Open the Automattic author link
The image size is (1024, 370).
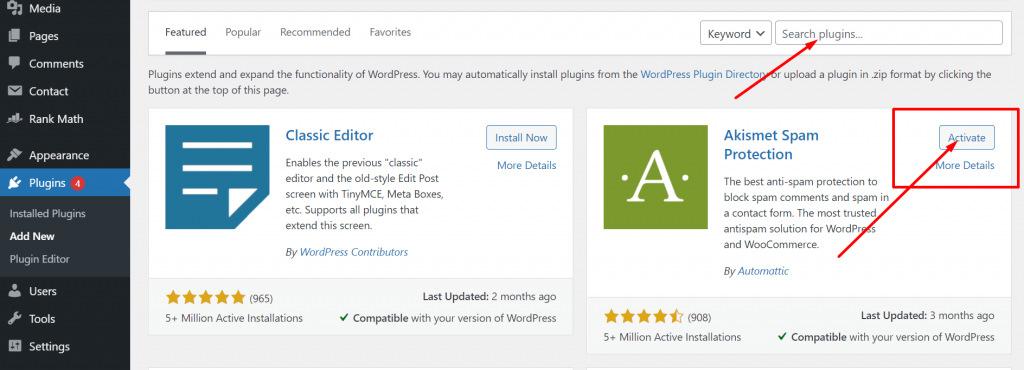763,271
